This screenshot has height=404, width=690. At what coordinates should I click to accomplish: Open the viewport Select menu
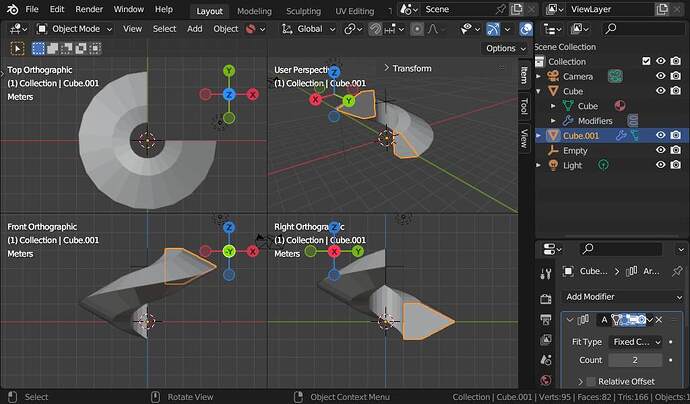coord(164,29)
